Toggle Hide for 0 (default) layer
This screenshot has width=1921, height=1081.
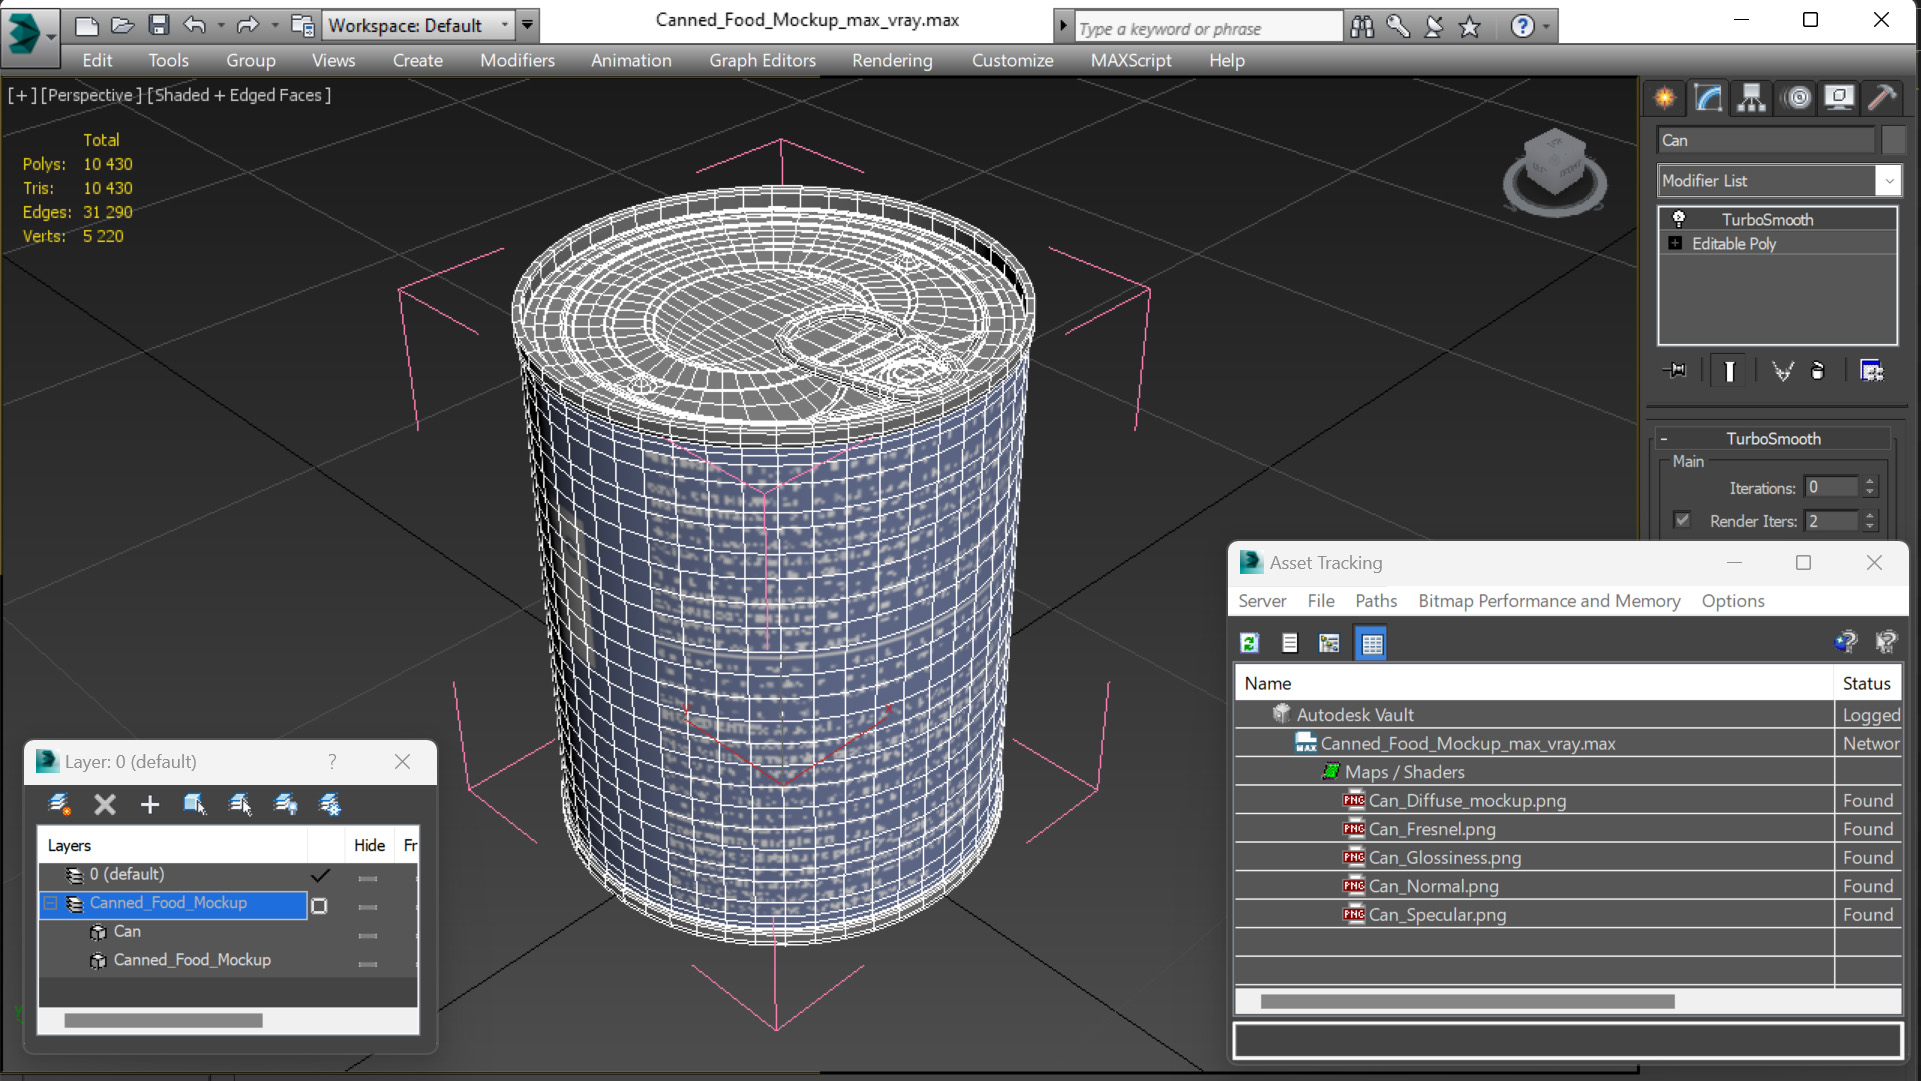(368, 878)
